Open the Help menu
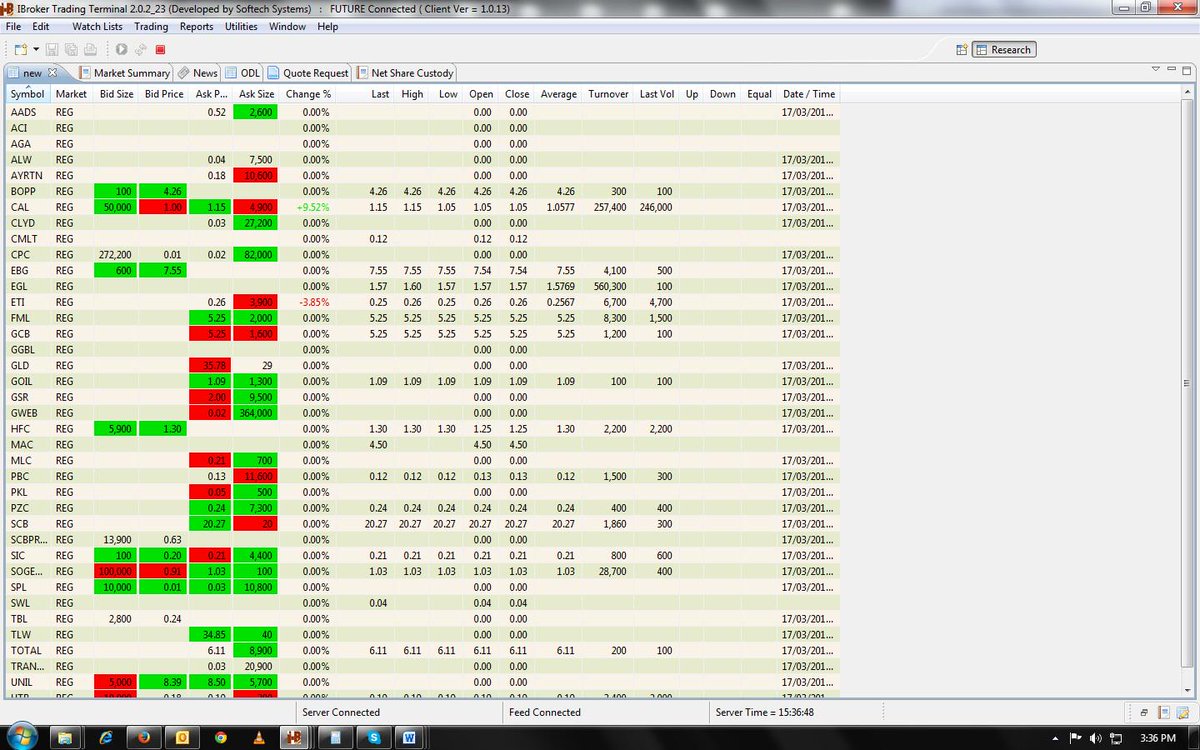 point(328,27)
